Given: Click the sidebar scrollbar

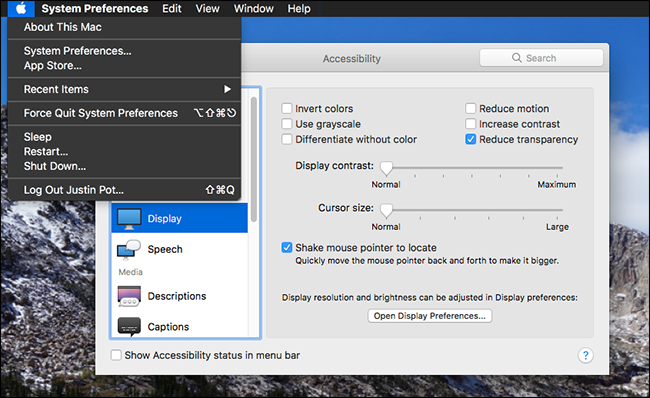Looking at the screenshot, I should 254,160.
